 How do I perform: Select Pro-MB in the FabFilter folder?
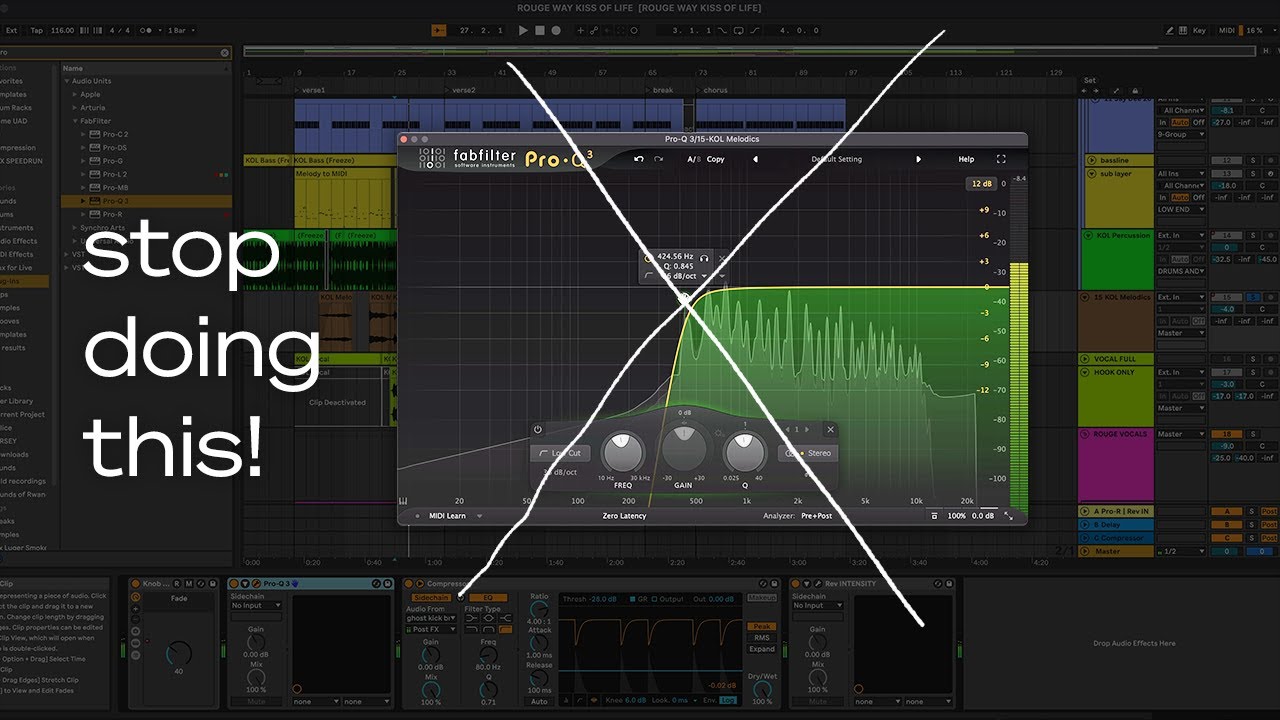pos(114,187)
